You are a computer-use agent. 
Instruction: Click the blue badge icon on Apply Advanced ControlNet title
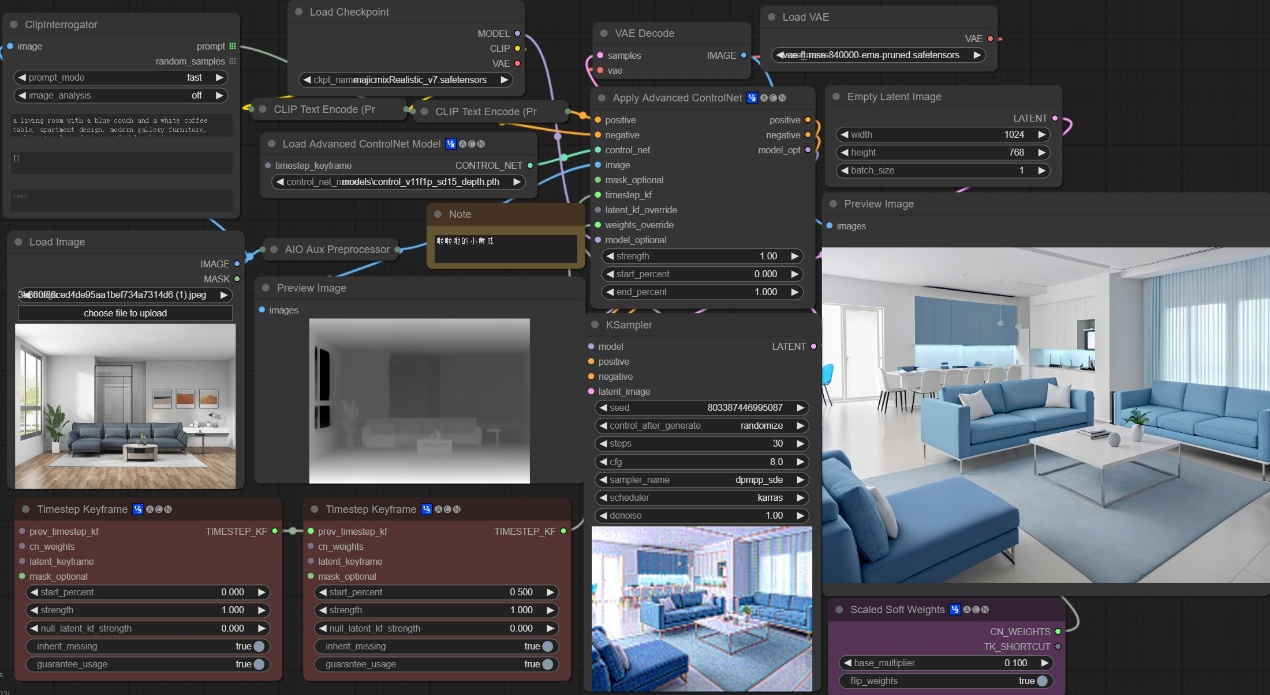click(751, 98)
